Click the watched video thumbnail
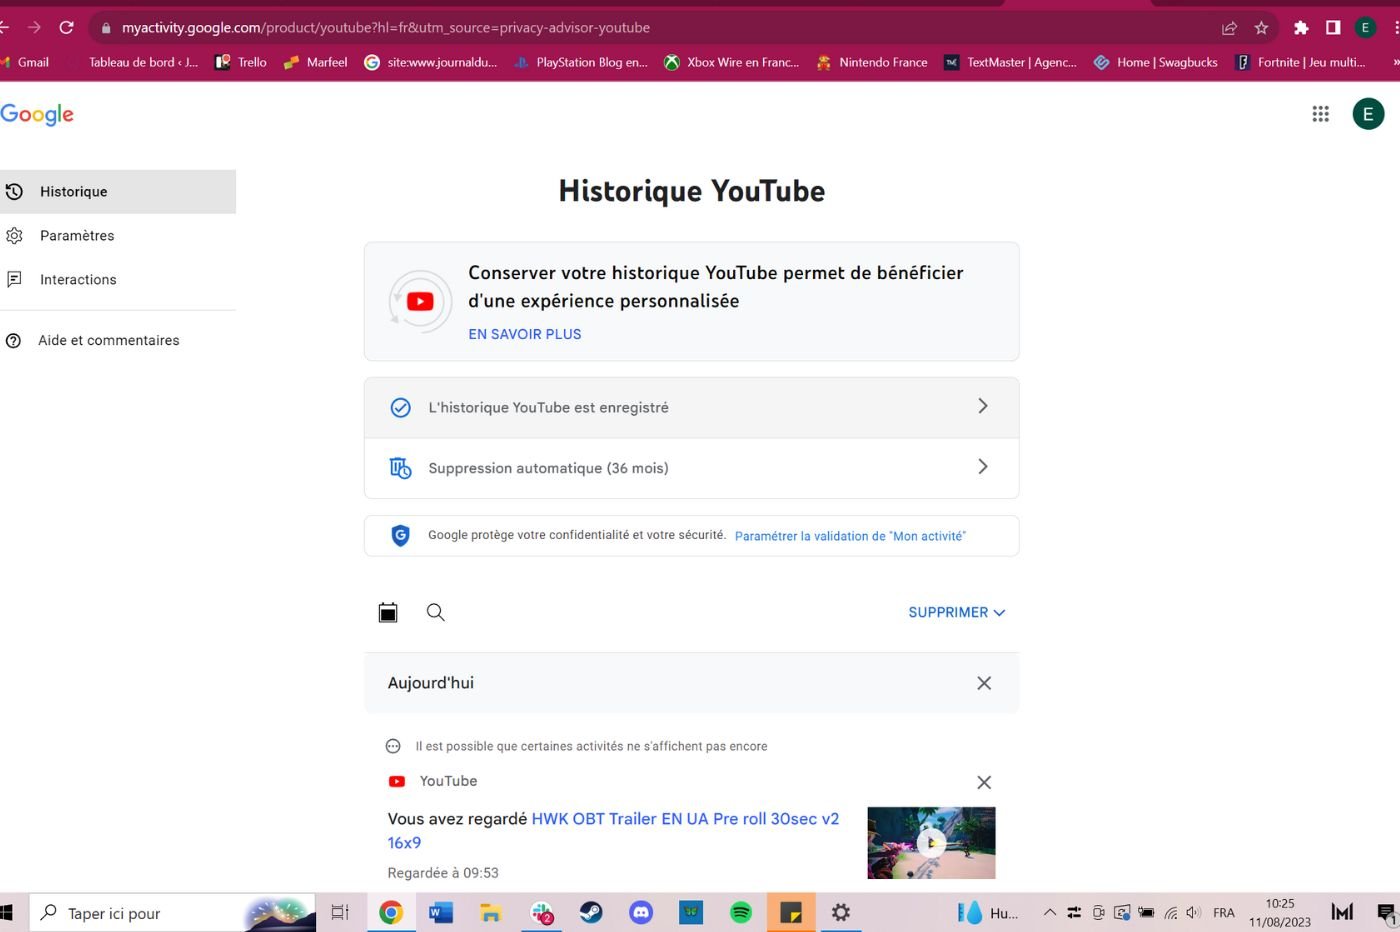Screen dimensions: 1400x932 (x=931, y=842)
